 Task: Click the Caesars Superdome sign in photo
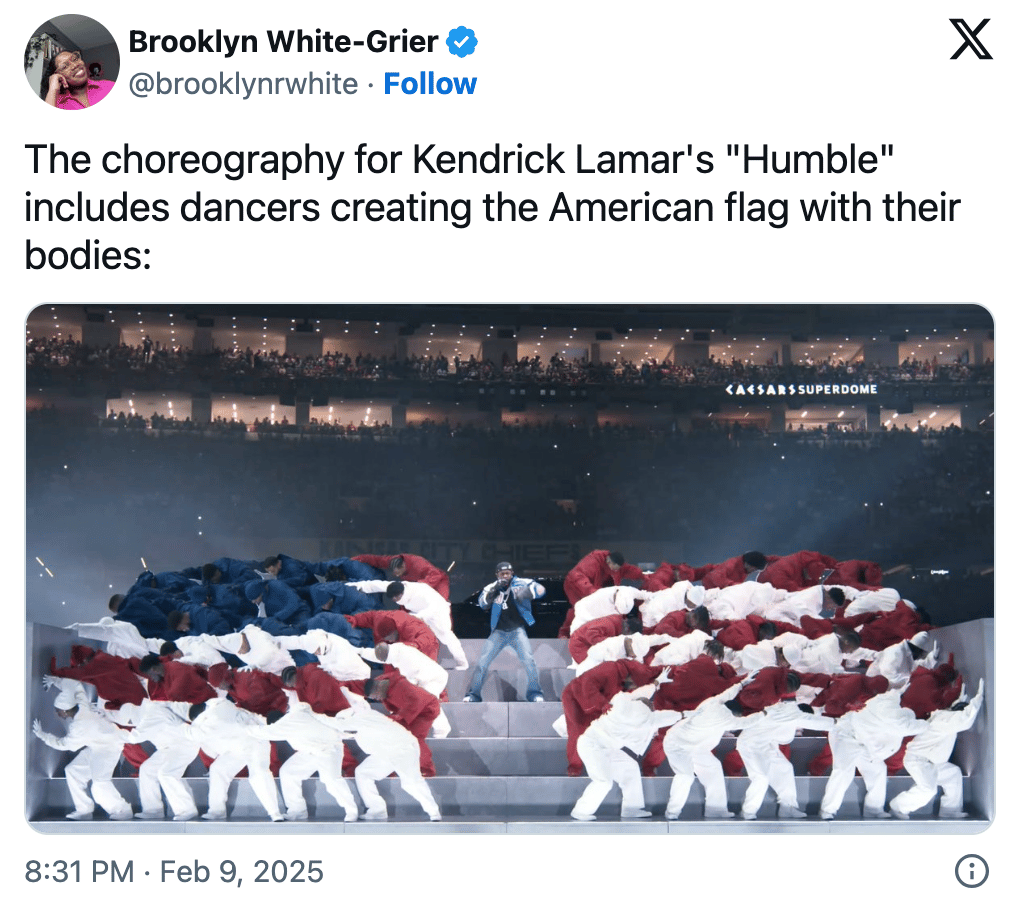pos(801,390)
